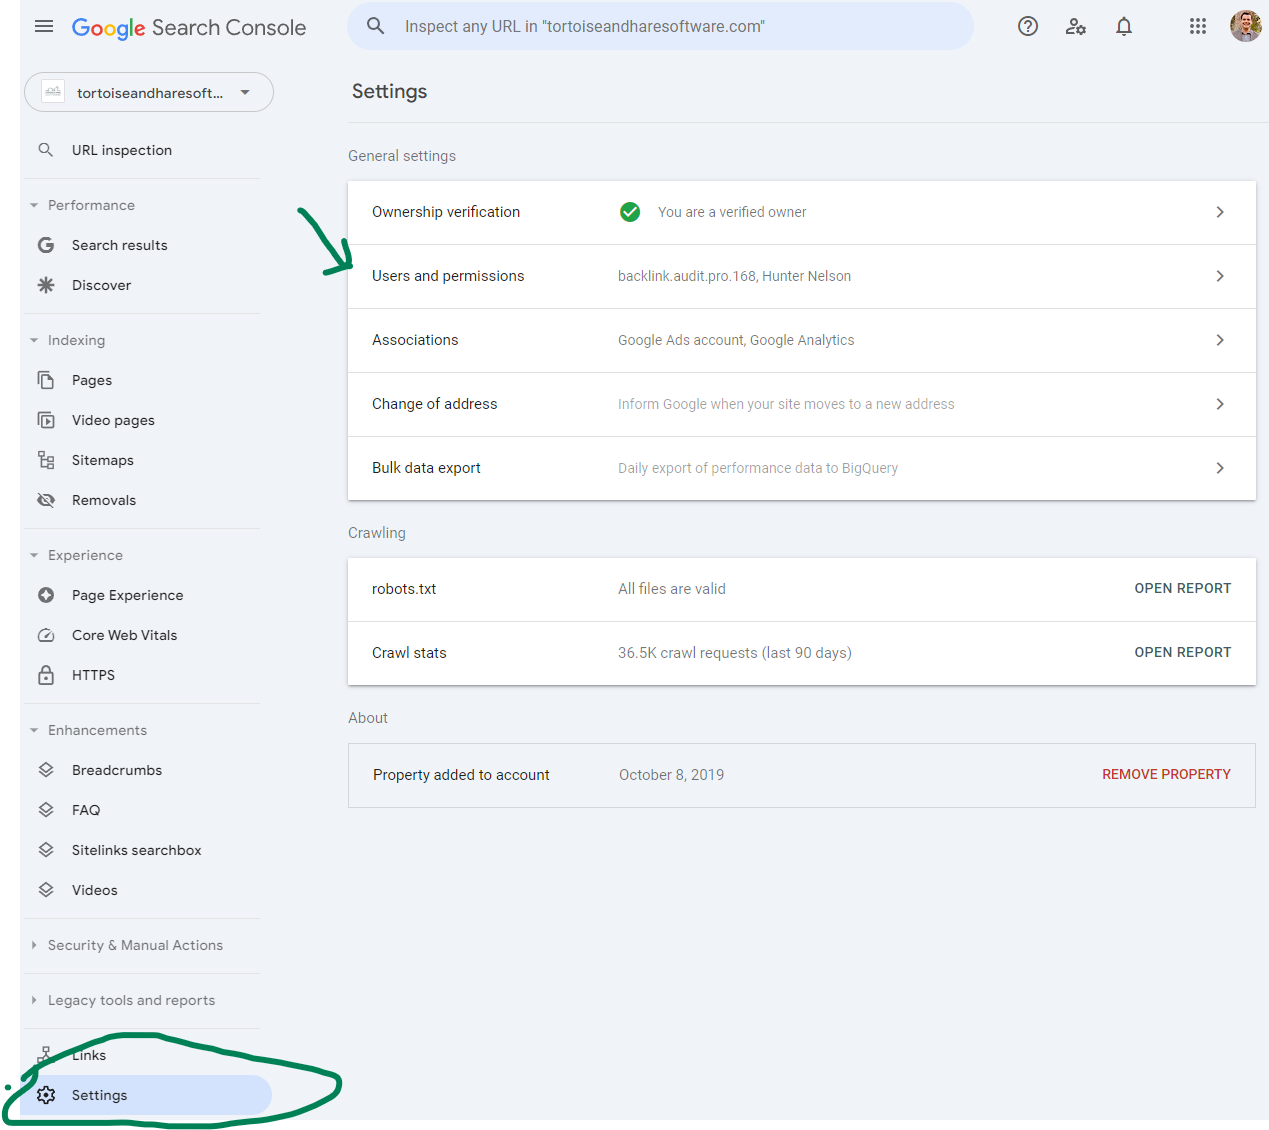Open the Google apps grid icon
Image resolution: width=1269 pixels, height=1130 pixels.
pyautogui.click(x=1198, y=27)
